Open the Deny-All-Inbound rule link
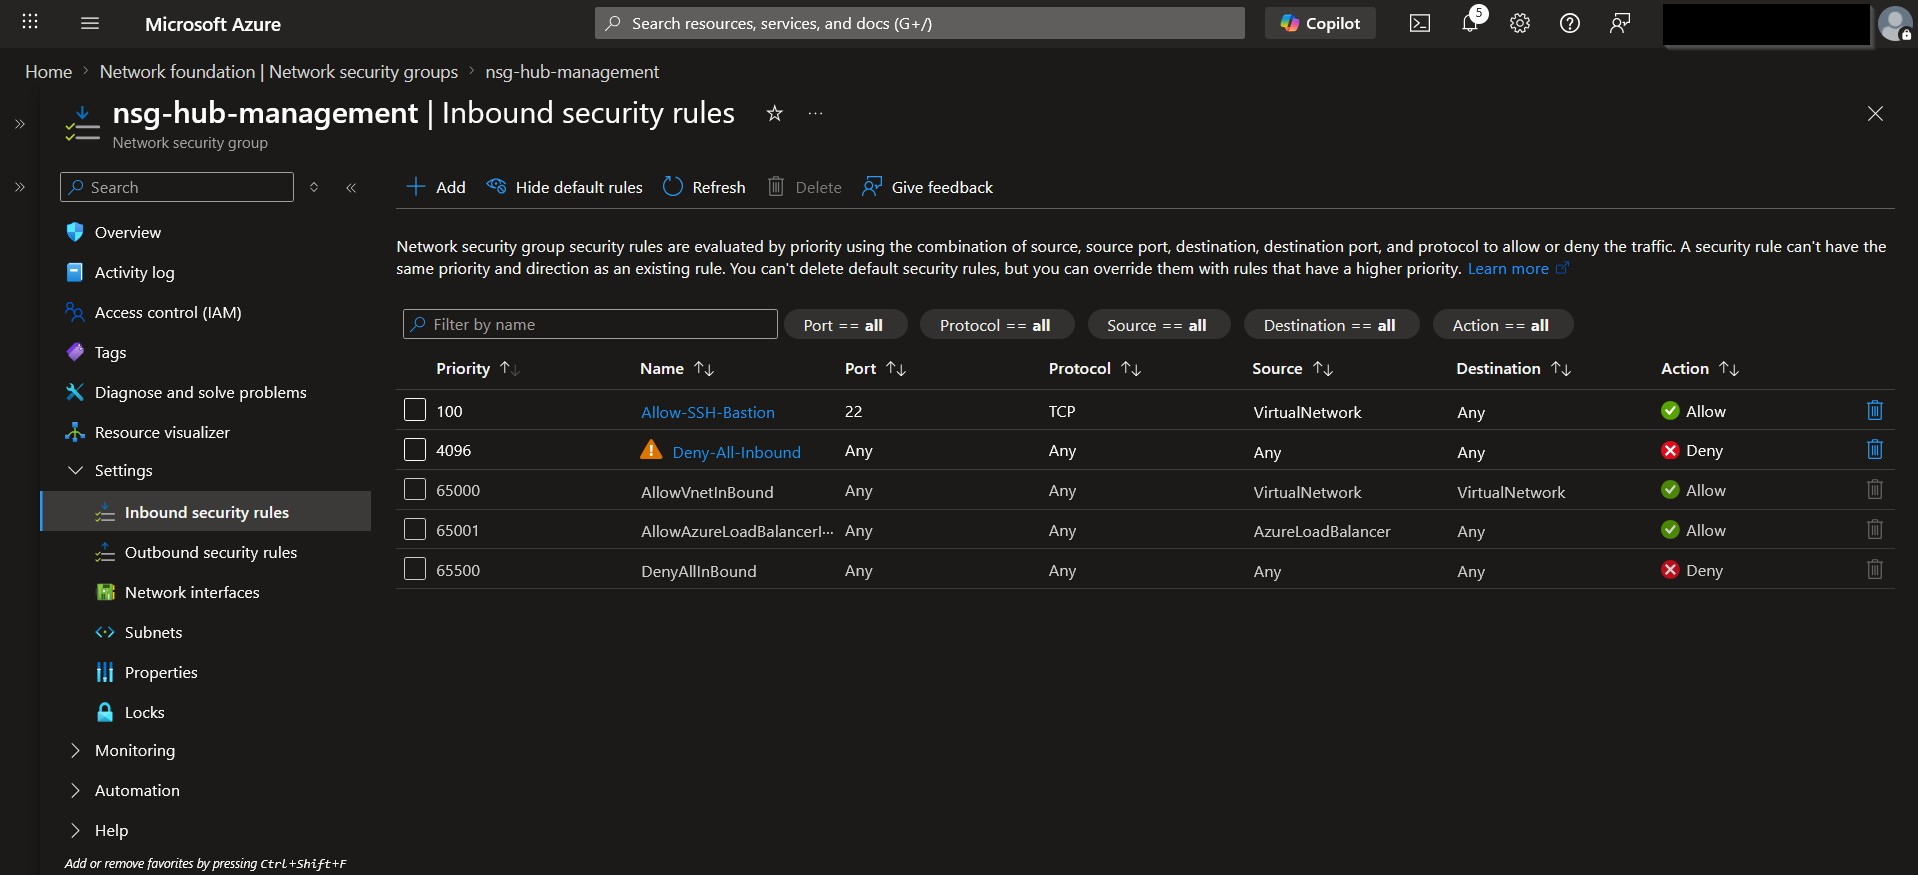The height and width of the screenshot is (875, 1918). 736,452
